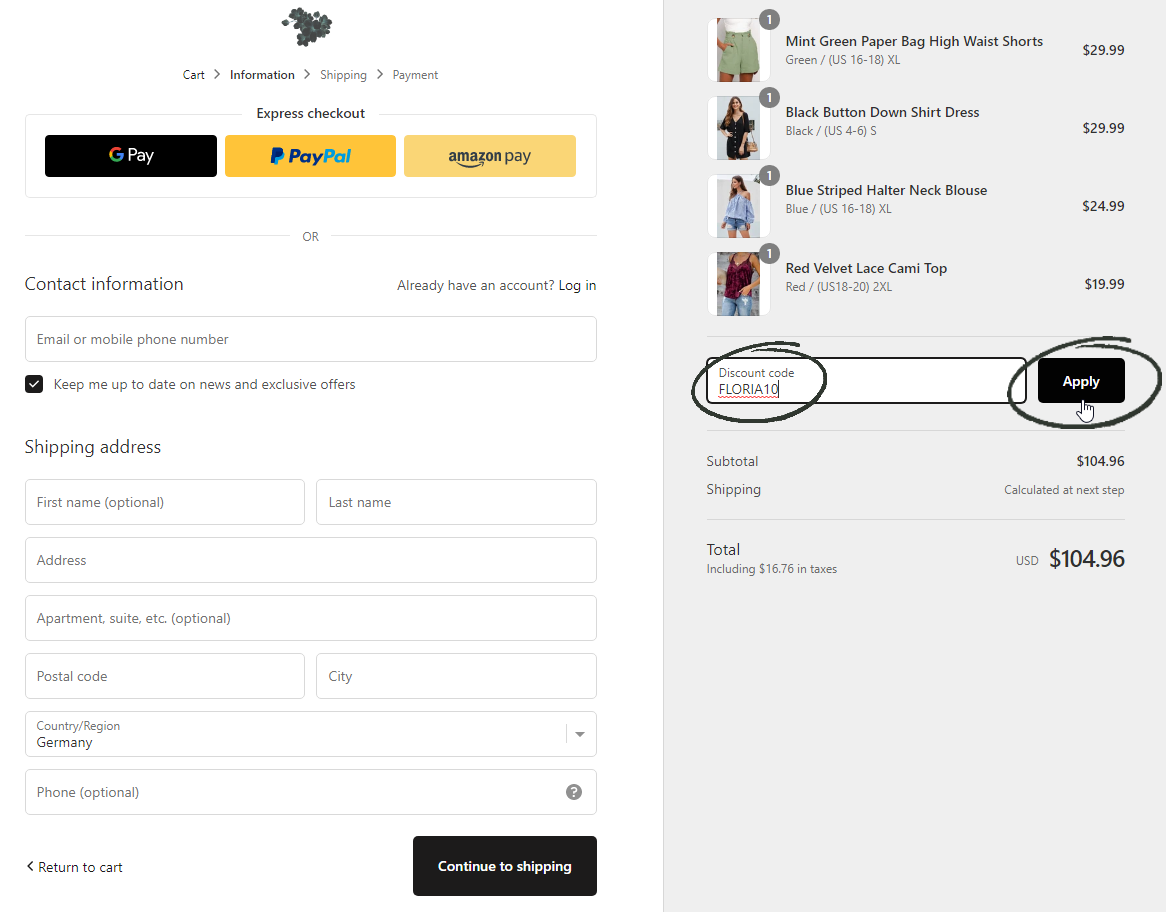
Task: Click the City input field
Action: coord(457,676)
